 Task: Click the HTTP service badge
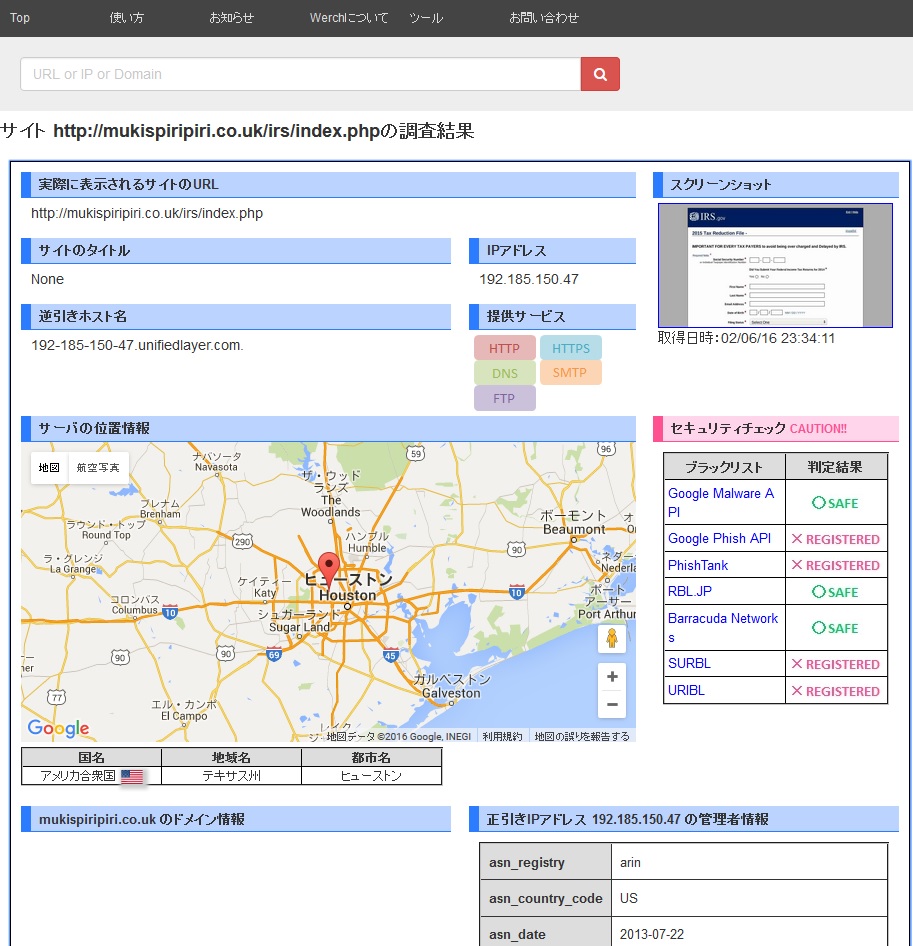(505, 349)
